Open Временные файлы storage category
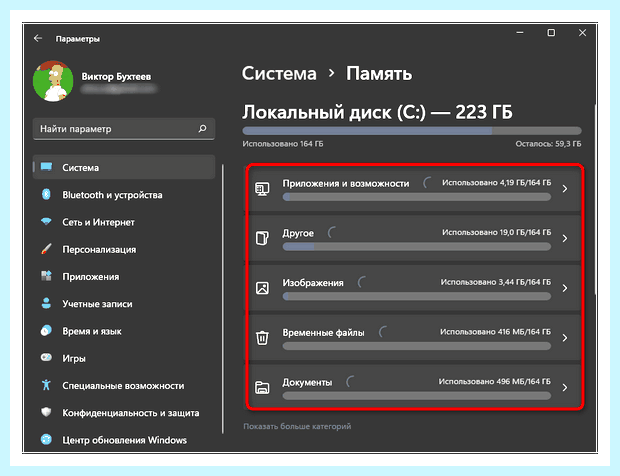 (x=414, y=338)
